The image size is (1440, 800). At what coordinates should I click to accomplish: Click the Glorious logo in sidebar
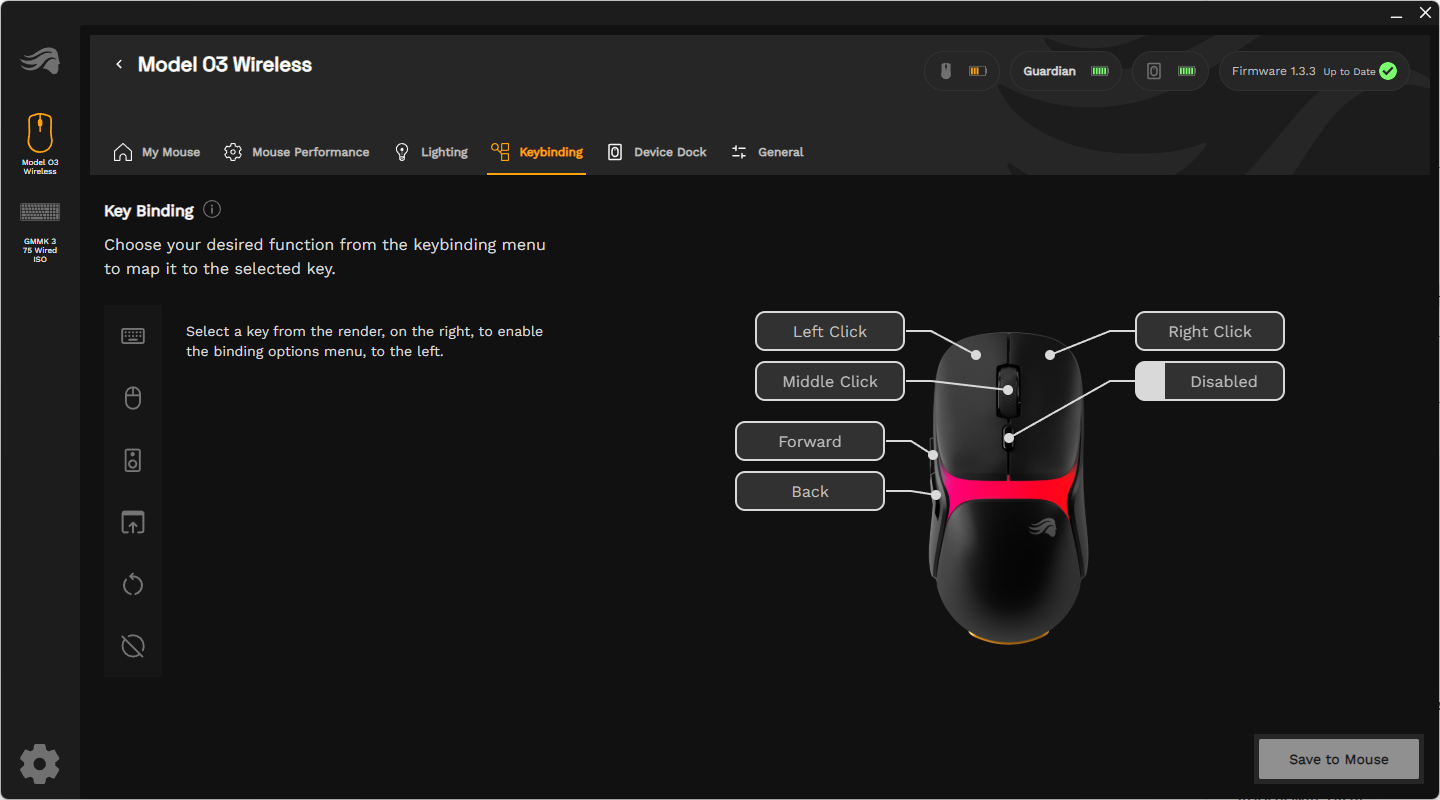(x=40, y=61)
